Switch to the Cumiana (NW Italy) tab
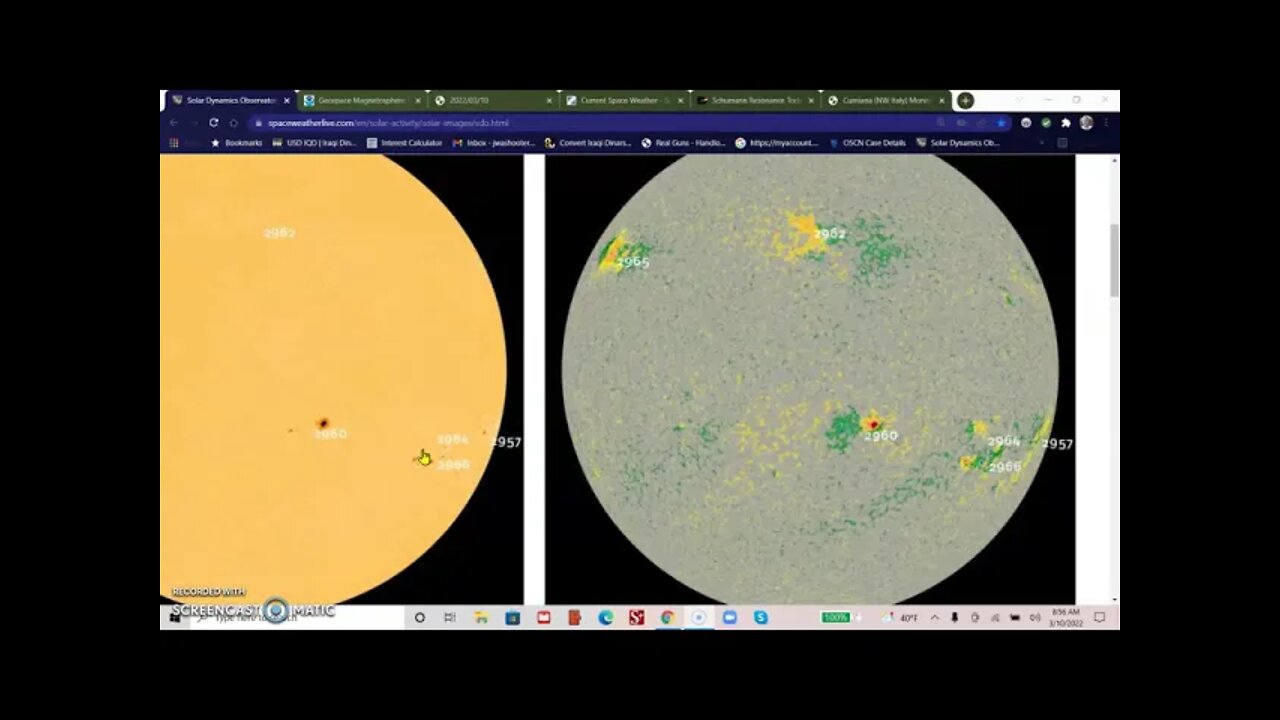Image resolution: width=1280 pixels, height=720 pixels. click(886, 101)
